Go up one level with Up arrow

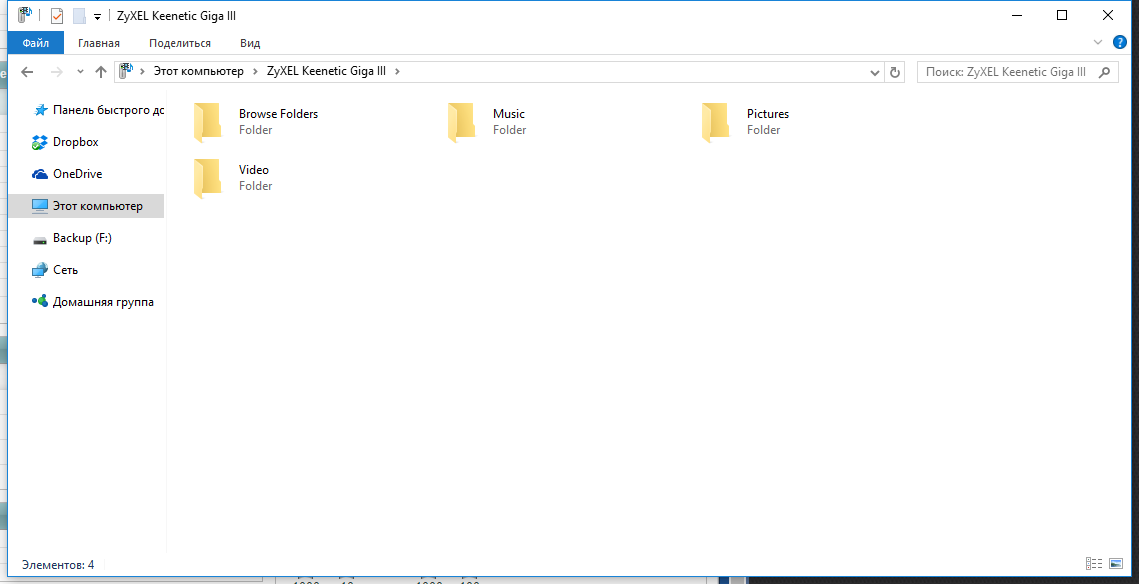coord(101,71)
